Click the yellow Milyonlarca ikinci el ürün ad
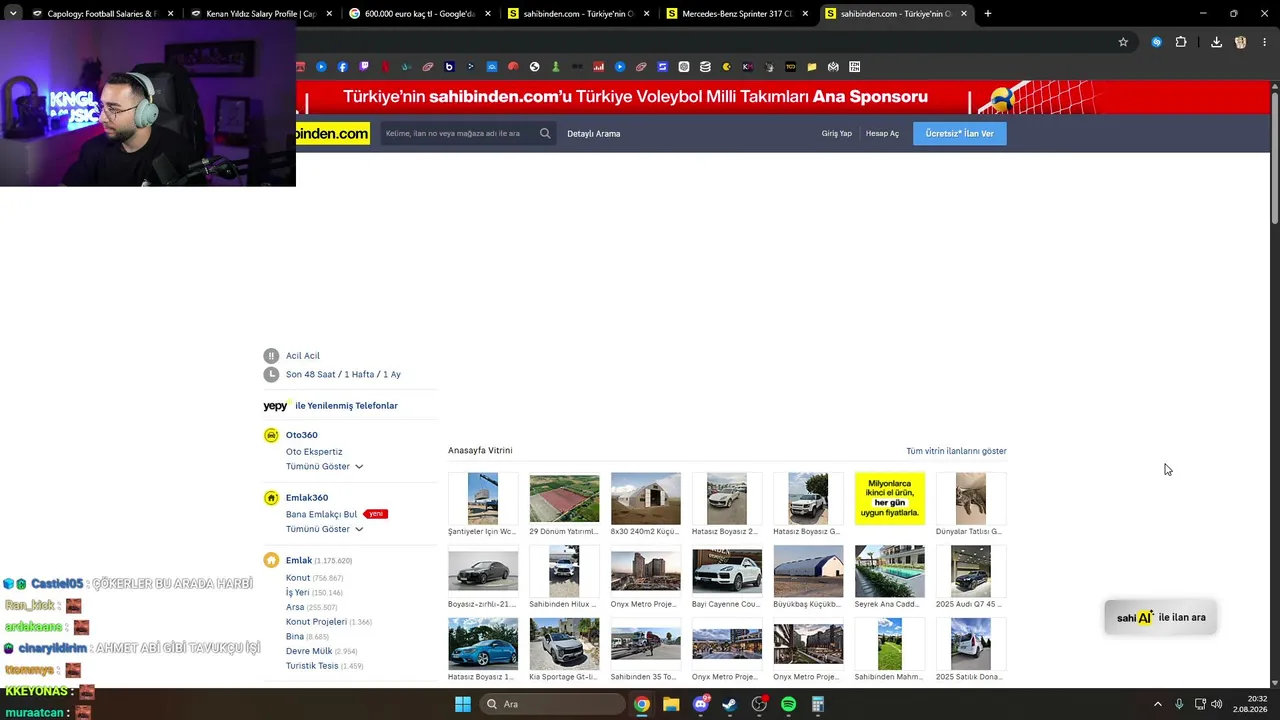Screen dimensions: 1280x720 pos(890,498)
